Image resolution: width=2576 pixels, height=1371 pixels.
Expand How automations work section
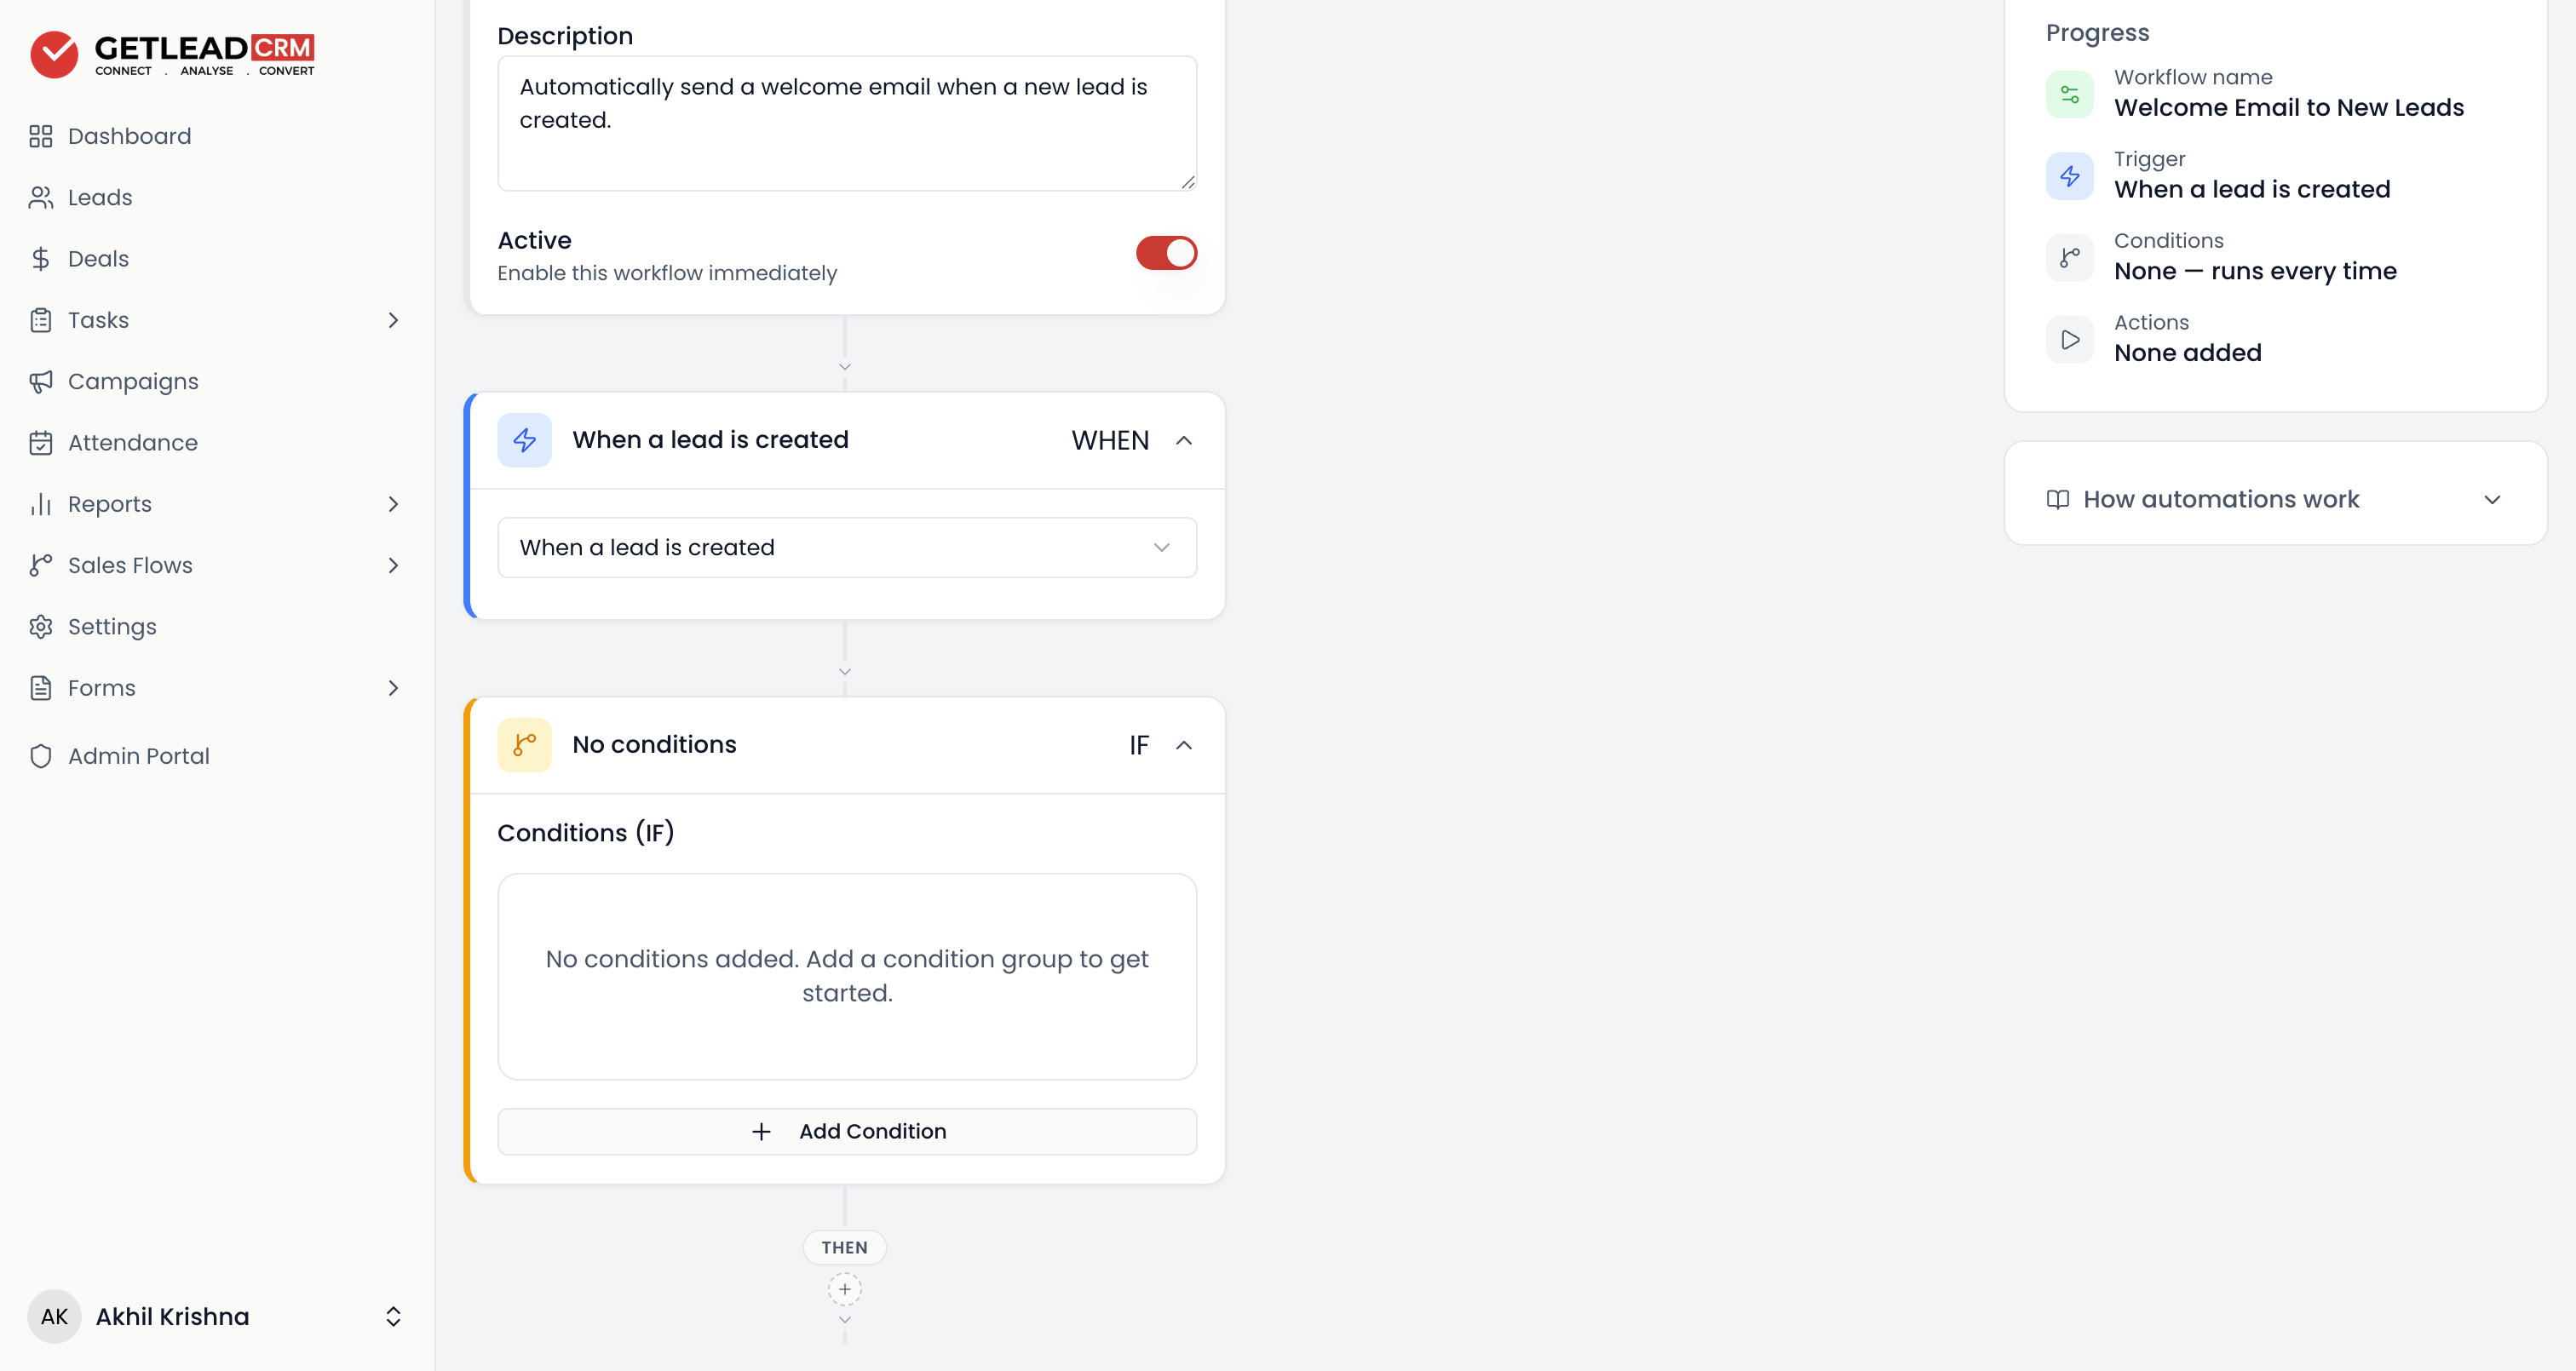click(x=2275, y=499)
